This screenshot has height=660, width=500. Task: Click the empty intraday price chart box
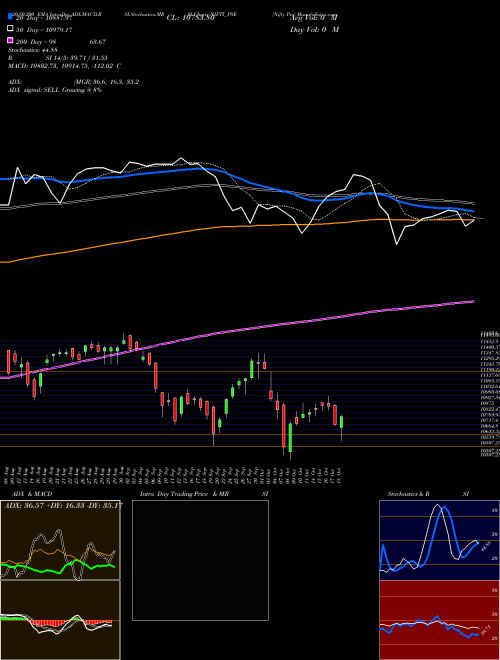click(200, 560)
